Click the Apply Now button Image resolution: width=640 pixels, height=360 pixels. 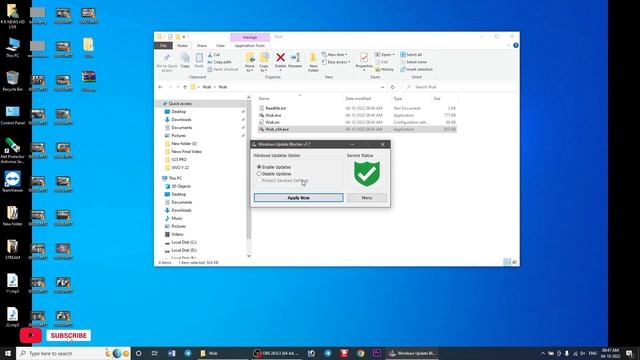(298, 198)
